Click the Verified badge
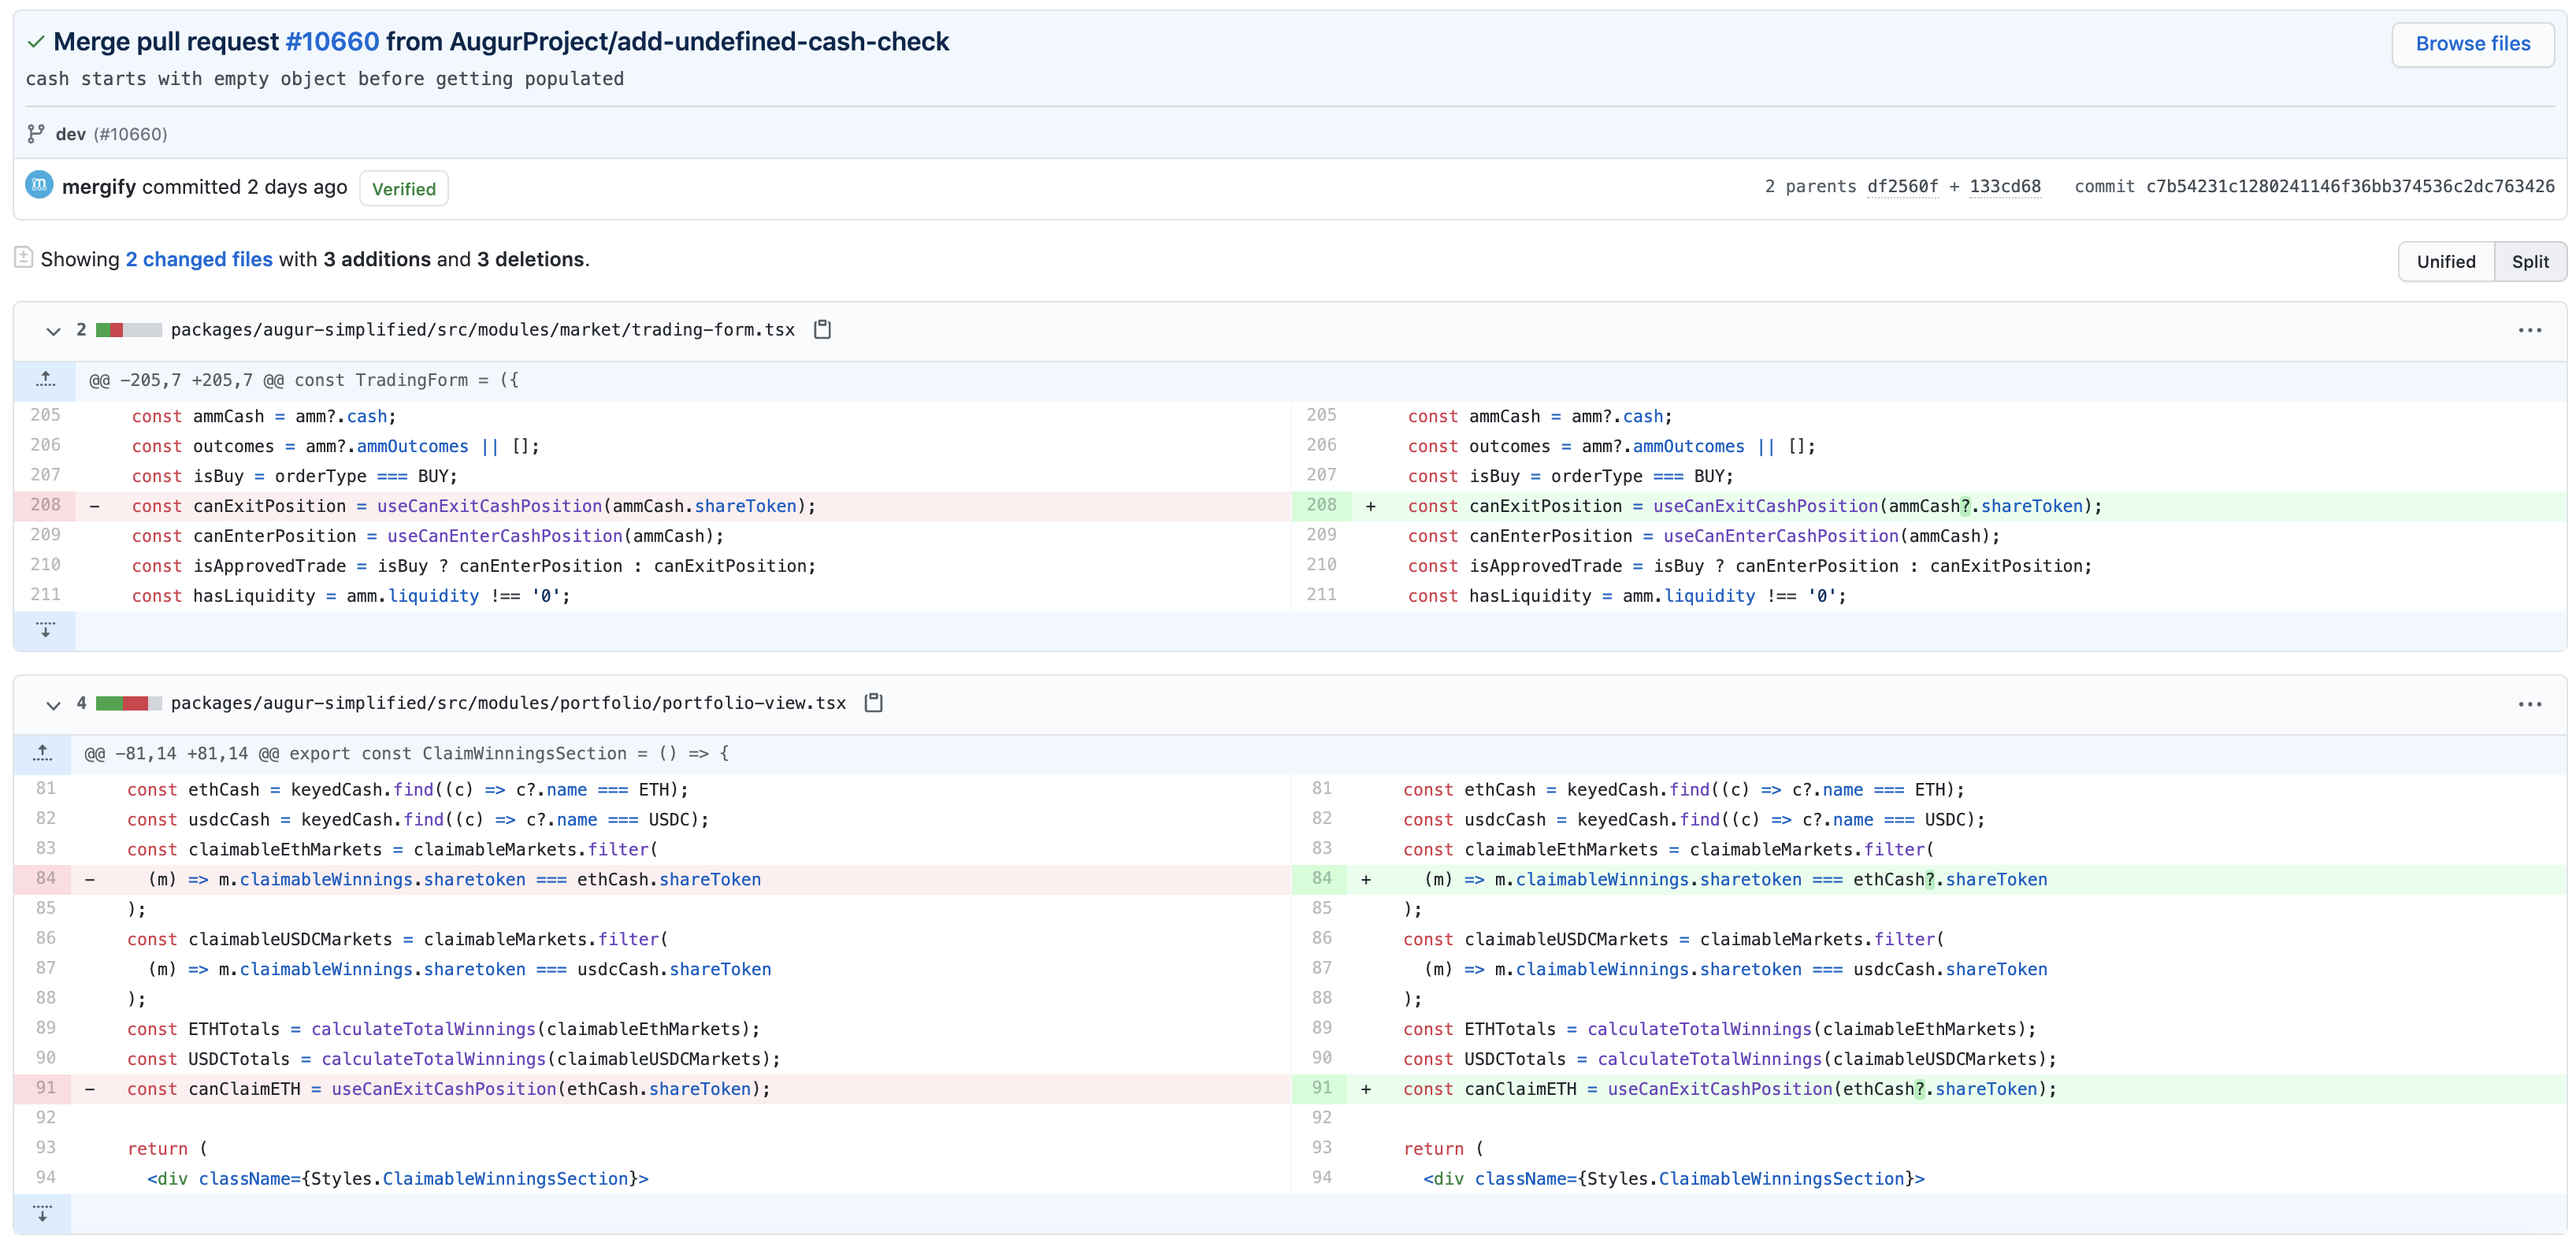 [x=403, y=189]
